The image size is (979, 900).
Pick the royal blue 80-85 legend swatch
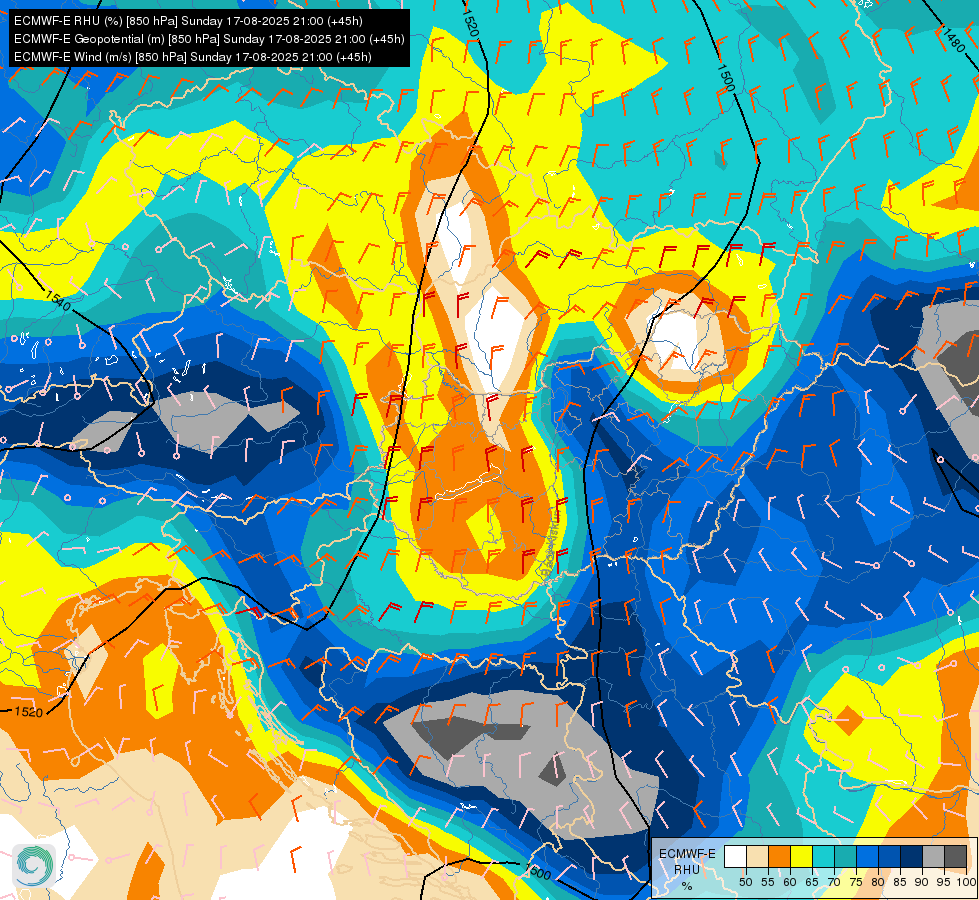[889, 856]
